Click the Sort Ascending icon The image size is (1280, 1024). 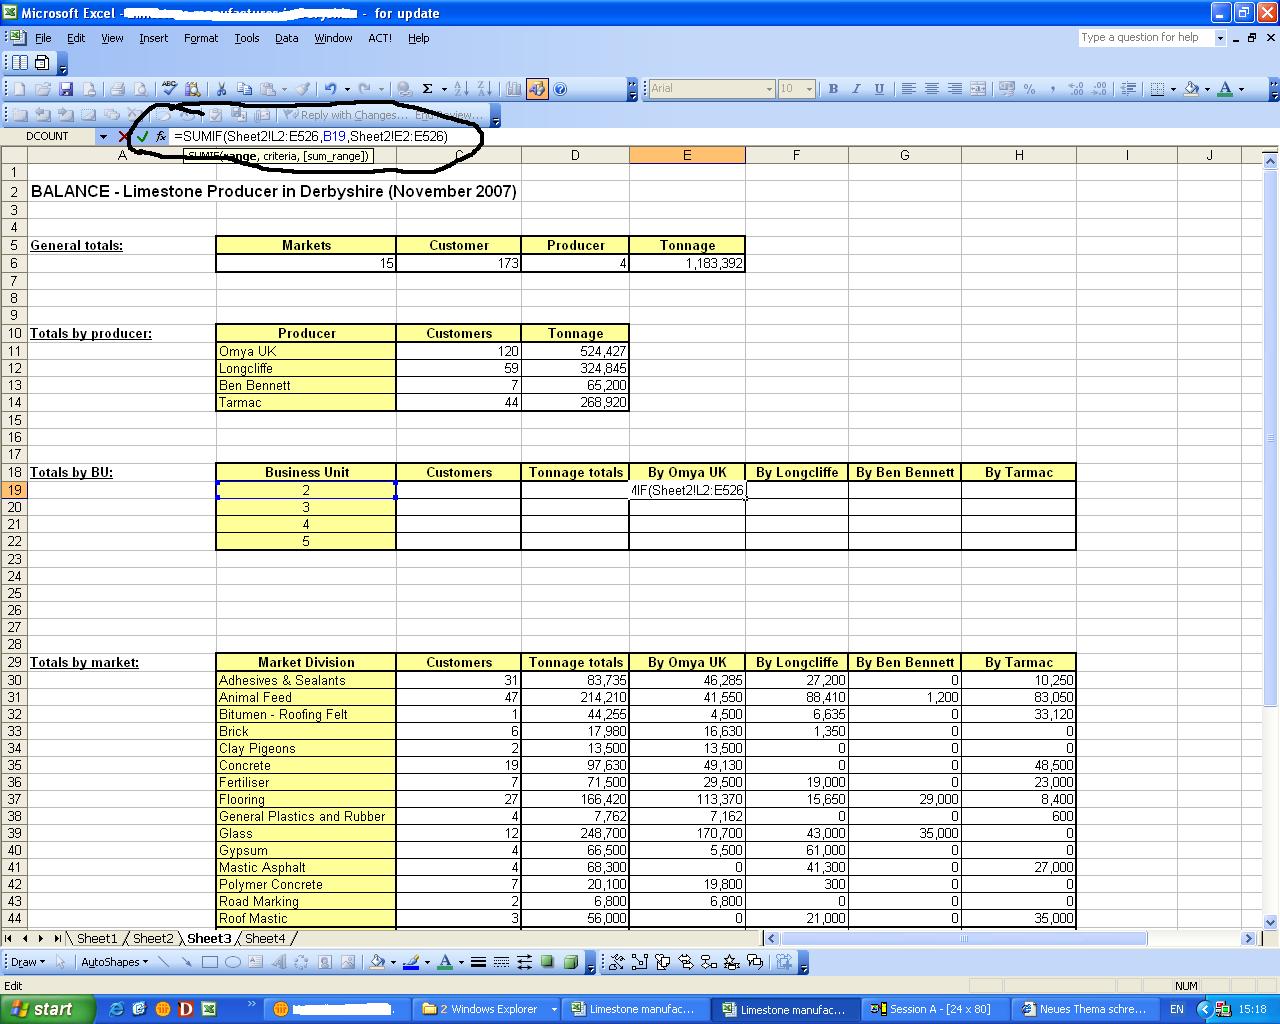tap(461, 89)
